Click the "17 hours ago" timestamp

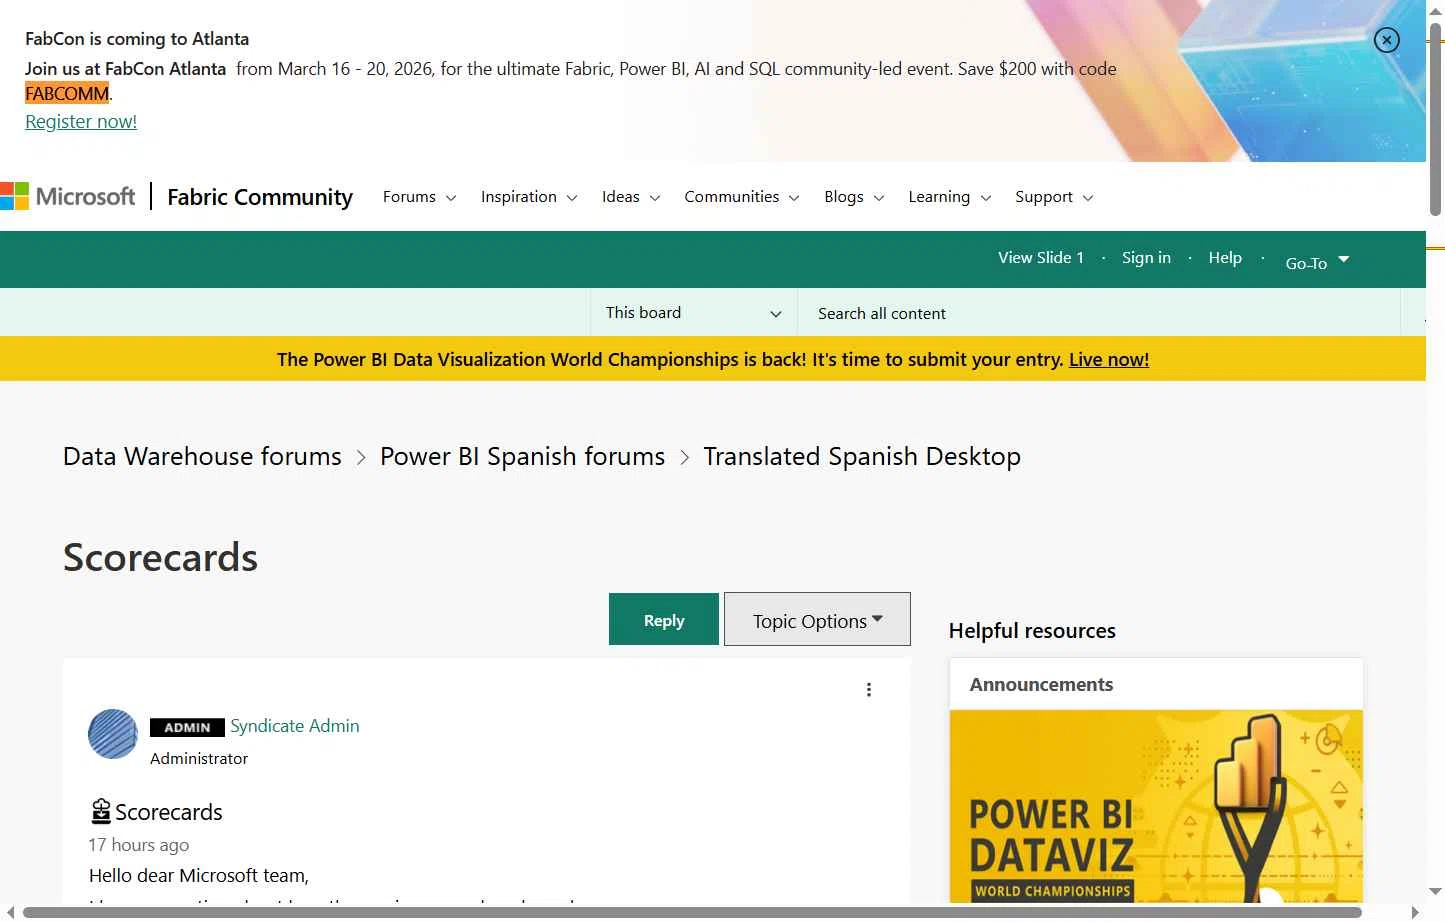pyautogui.click(x=138, y=845)
